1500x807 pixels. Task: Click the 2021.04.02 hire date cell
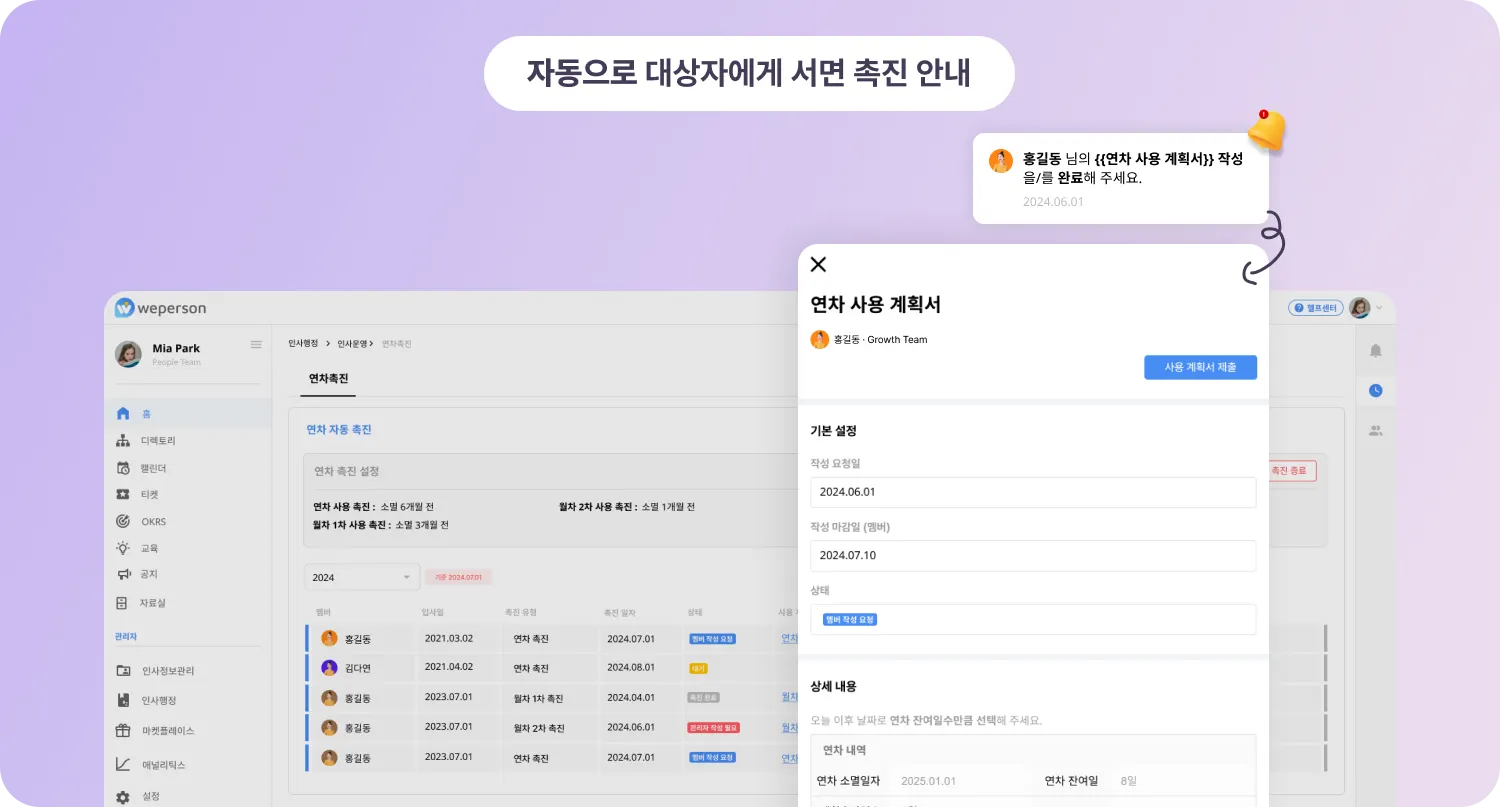tap(448, 667)
